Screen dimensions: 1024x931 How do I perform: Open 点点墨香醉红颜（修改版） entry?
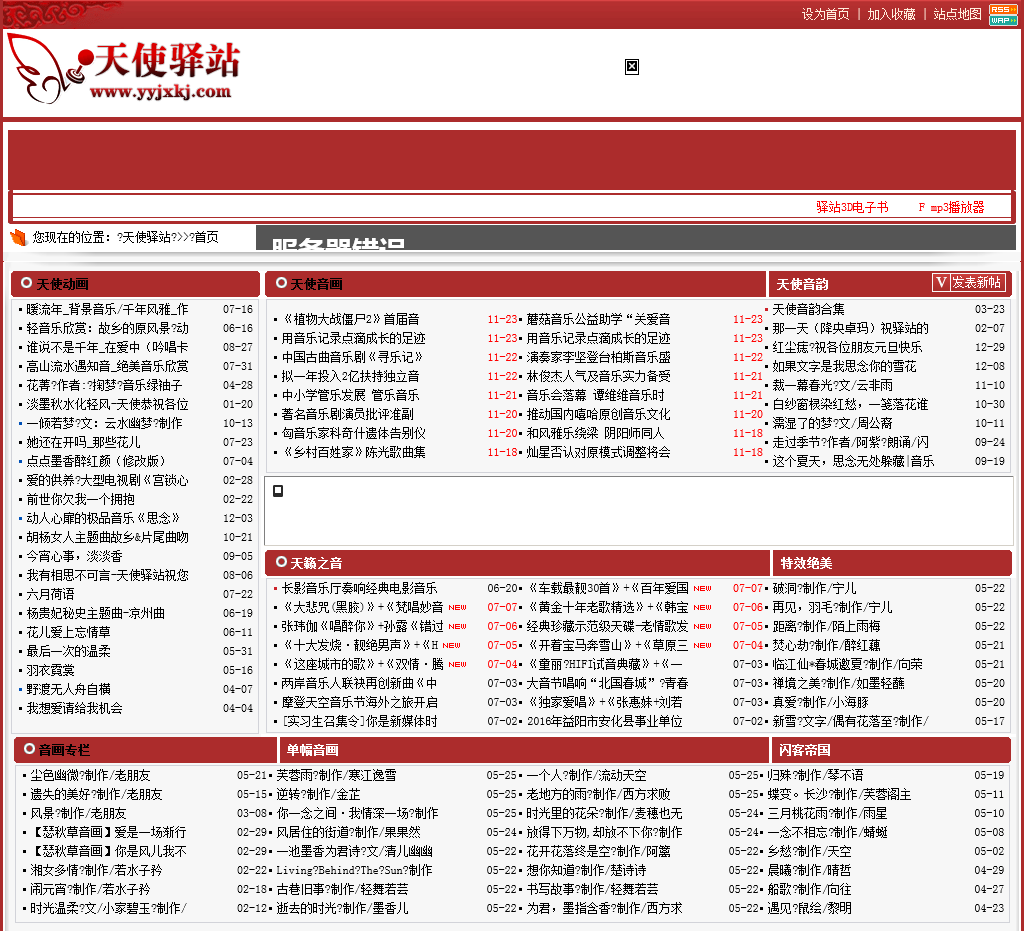96,461
